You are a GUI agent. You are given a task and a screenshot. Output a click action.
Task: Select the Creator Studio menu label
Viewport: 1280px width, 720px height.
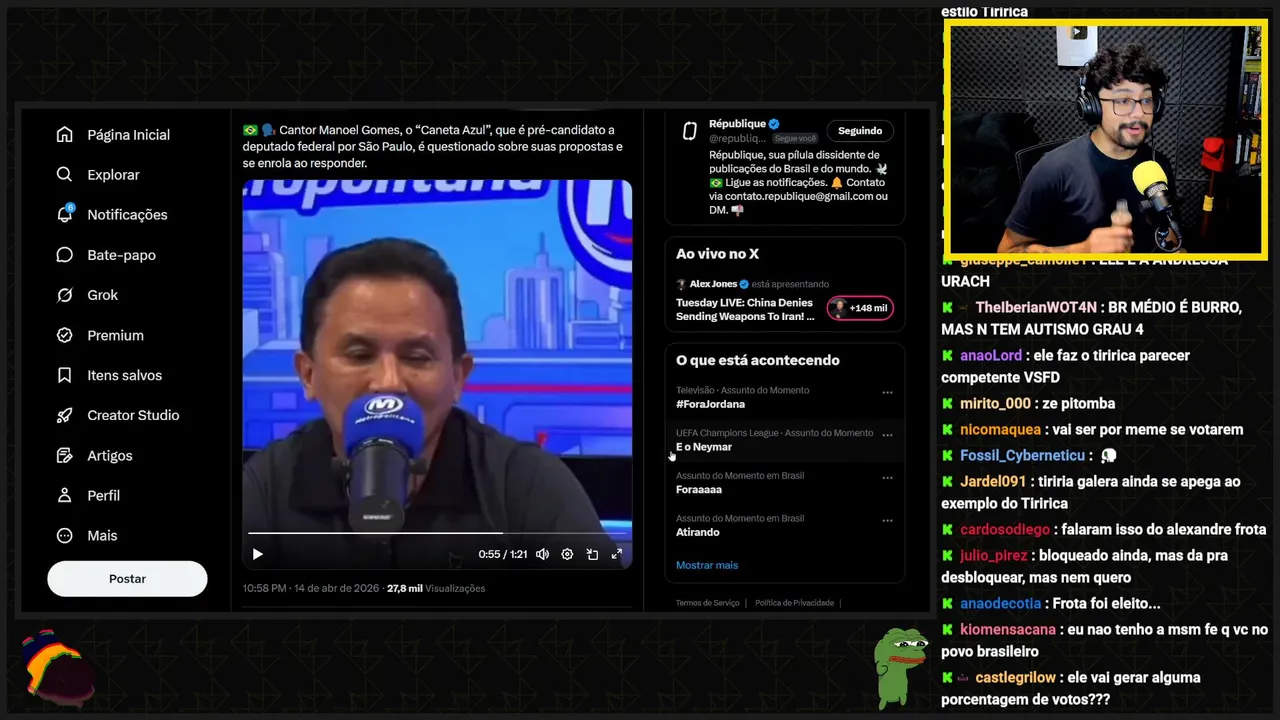coord(133,415)
